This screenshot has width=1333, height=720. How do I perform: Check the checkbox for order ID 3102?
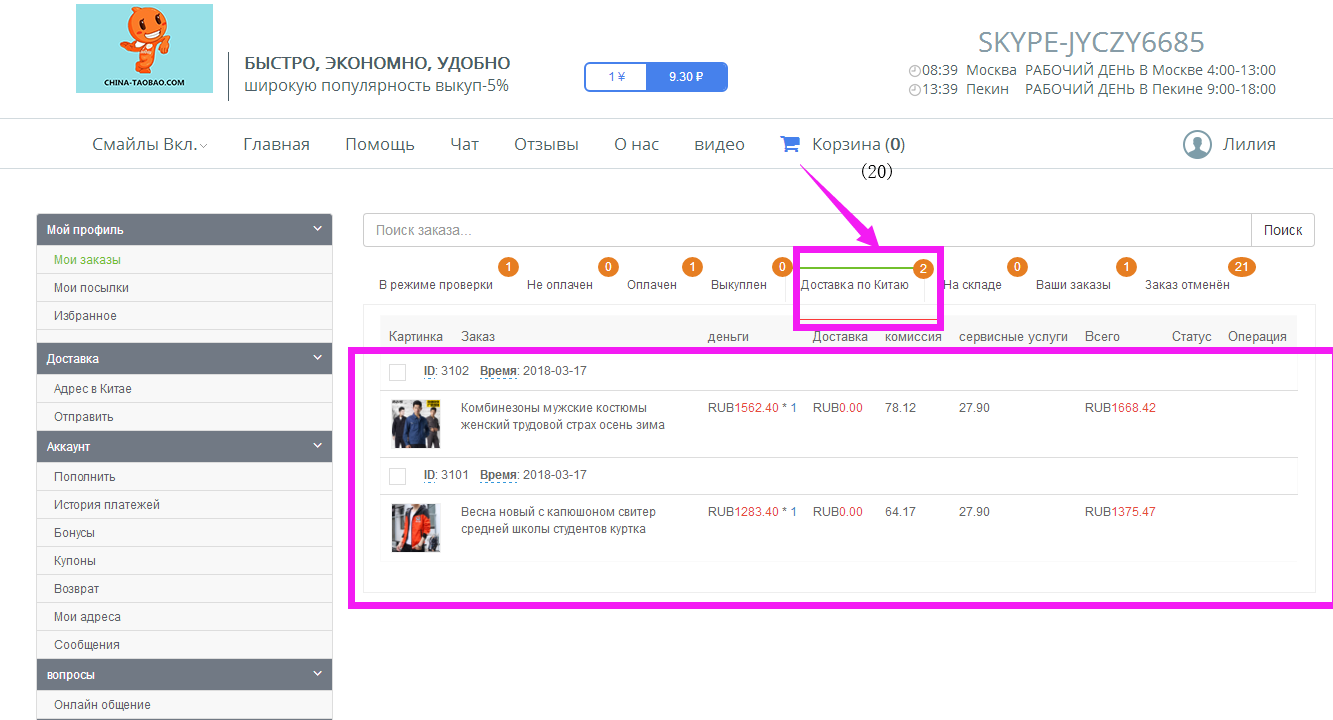click(x=398, y=372)
